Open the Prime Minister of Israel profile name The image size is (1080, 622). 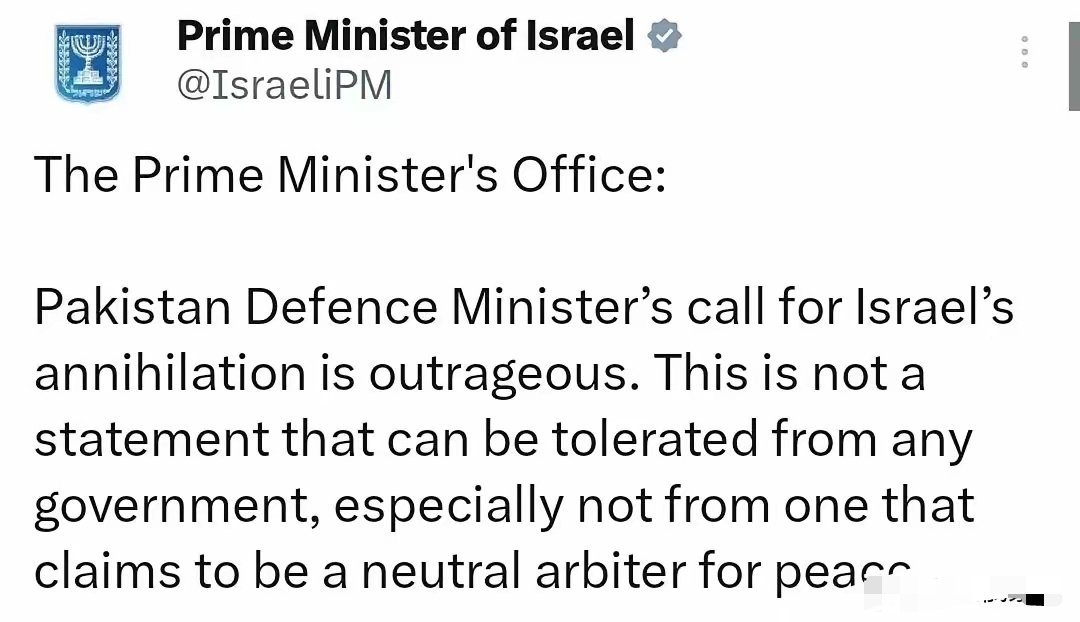(x=405, y=36)
